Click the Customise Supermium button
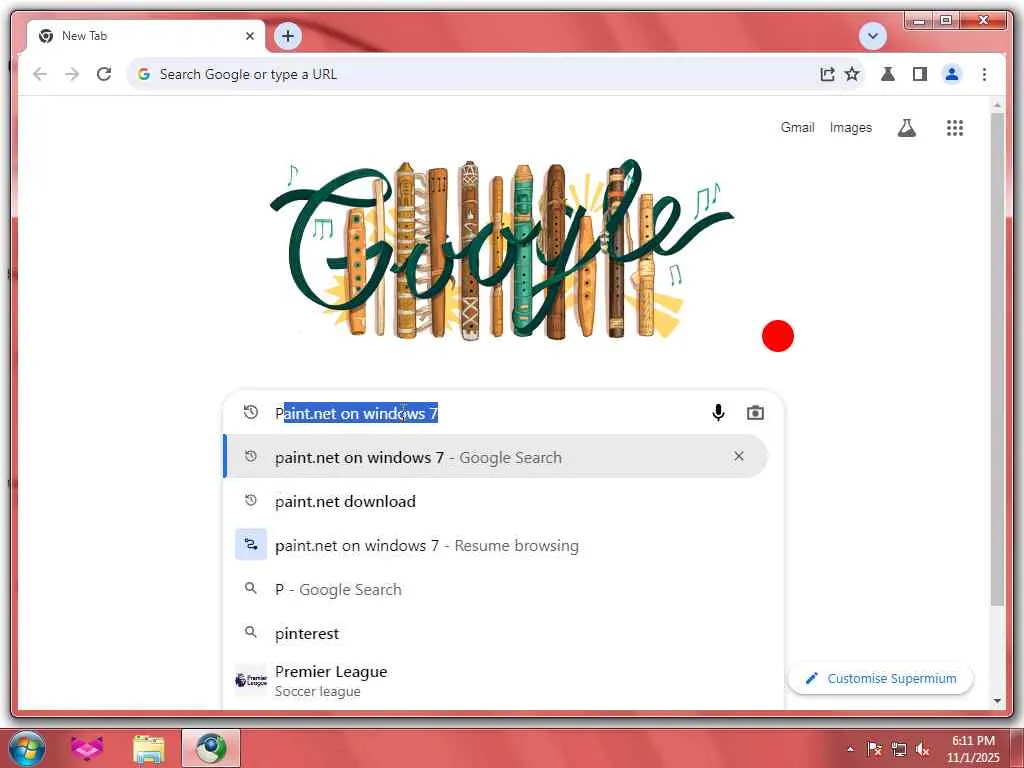Viewport: 1024px width, 768px height. click(x=880, y=679)
